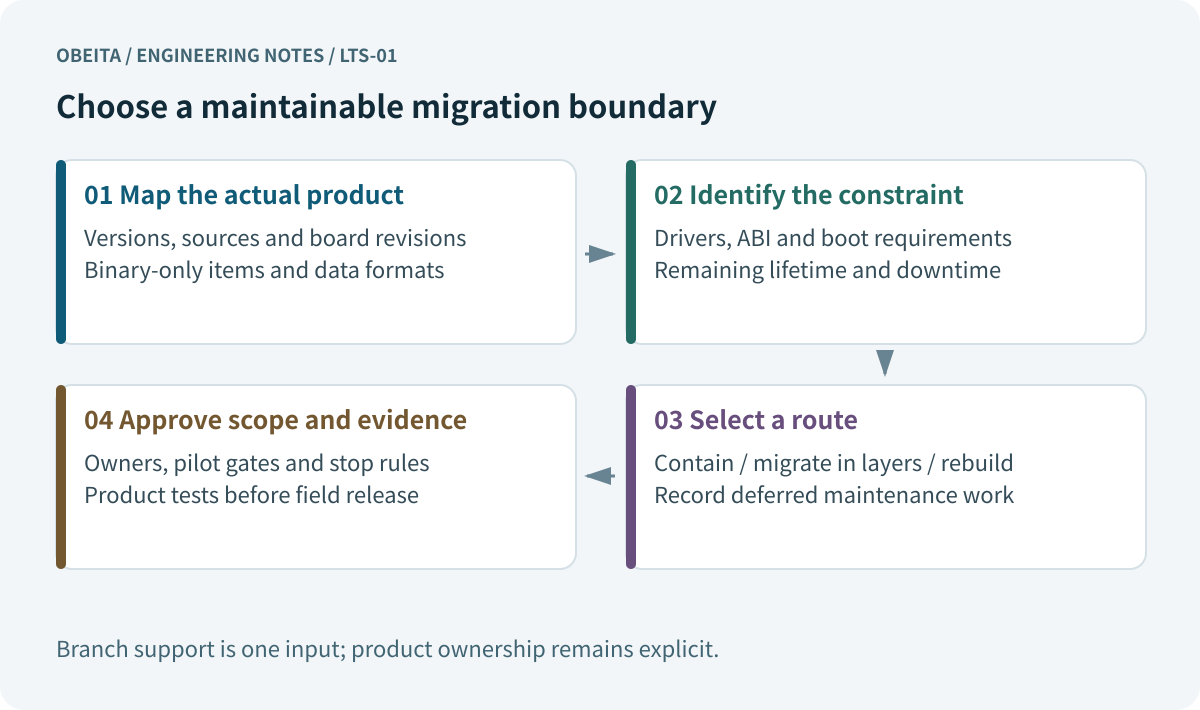Click heading '02 Identify the constraint'

point(808,195)
